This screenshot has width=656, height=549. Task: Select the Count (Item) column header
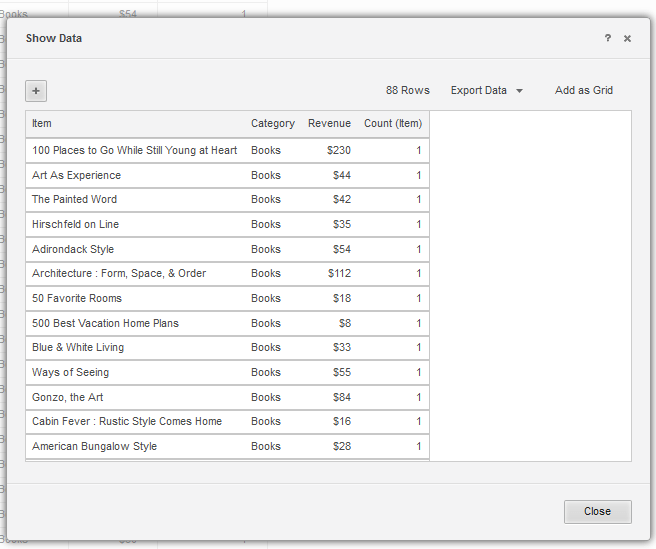(392, 124)
